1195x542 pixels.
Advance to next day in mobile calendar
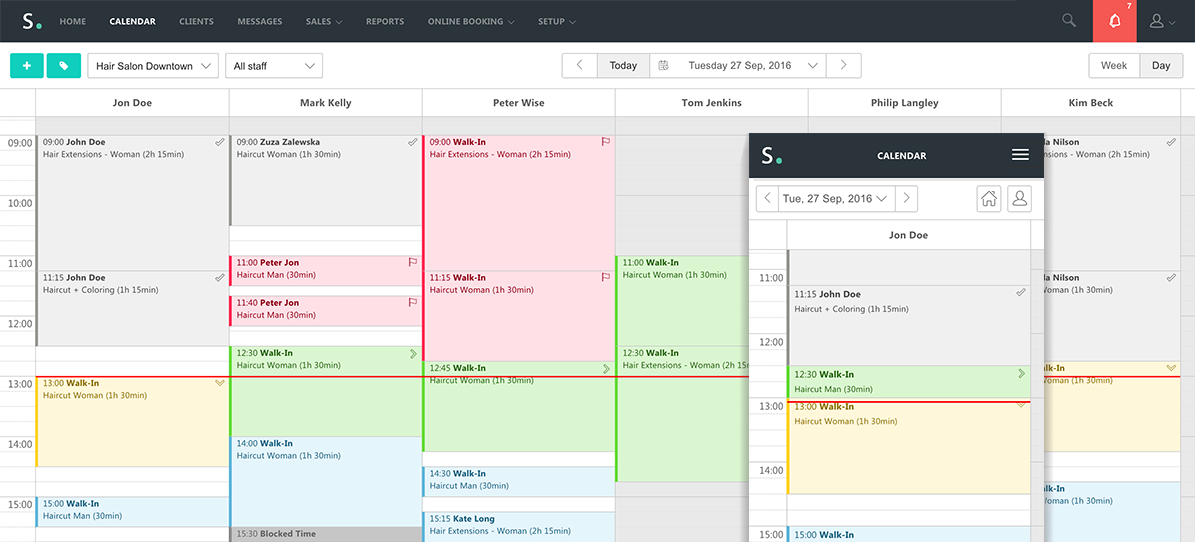click(x=906, y=198)
